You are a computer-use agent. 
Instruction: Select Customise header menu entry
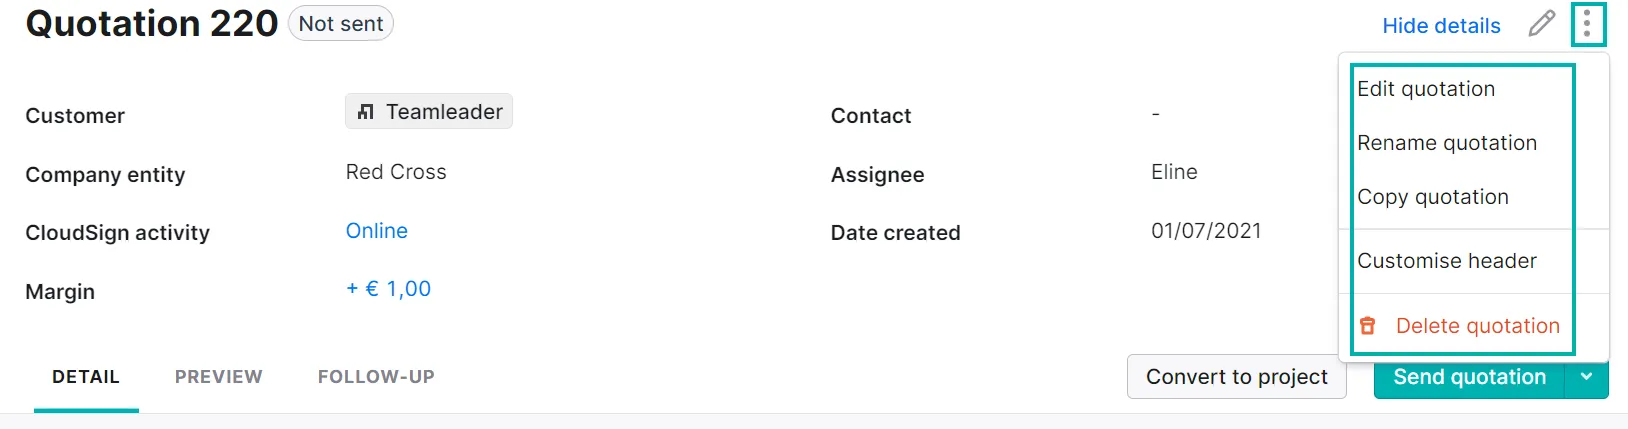(1447, 261)
